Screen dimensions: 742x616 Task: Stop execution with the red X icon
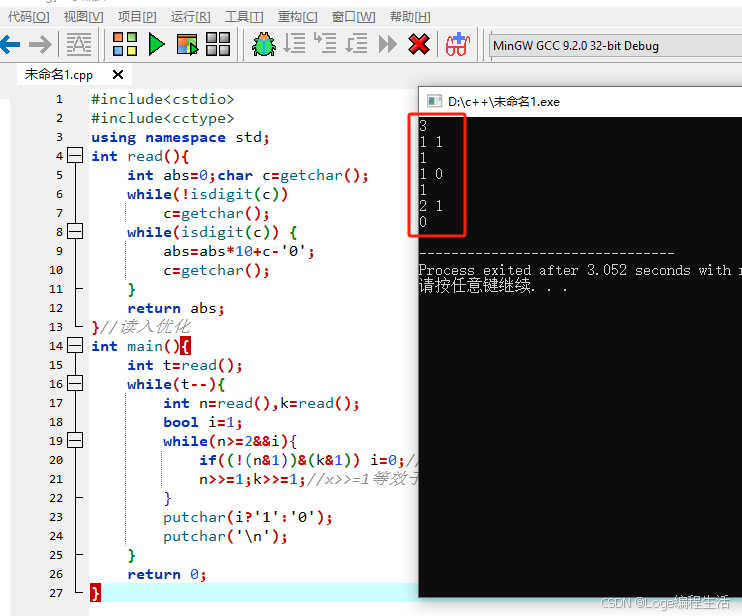tap(419, 44)
